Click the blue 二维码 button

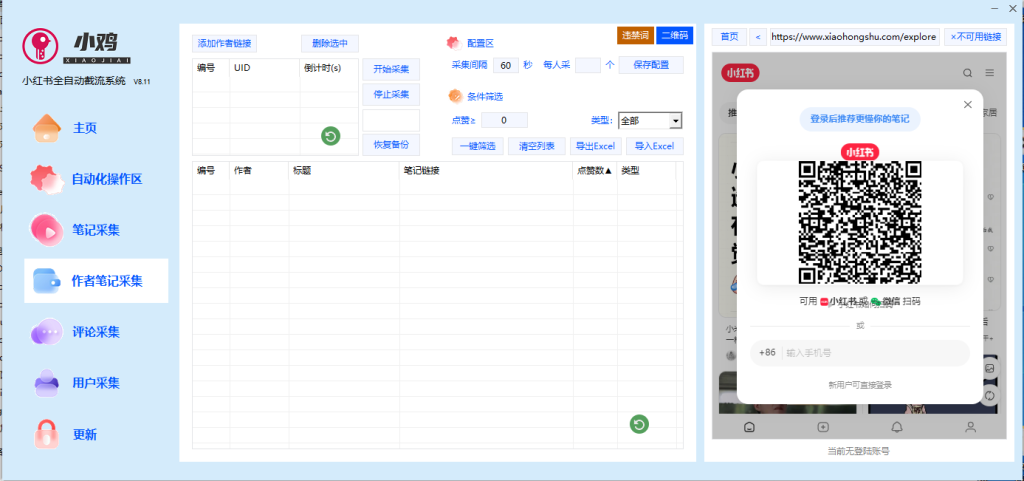point(675,35)
